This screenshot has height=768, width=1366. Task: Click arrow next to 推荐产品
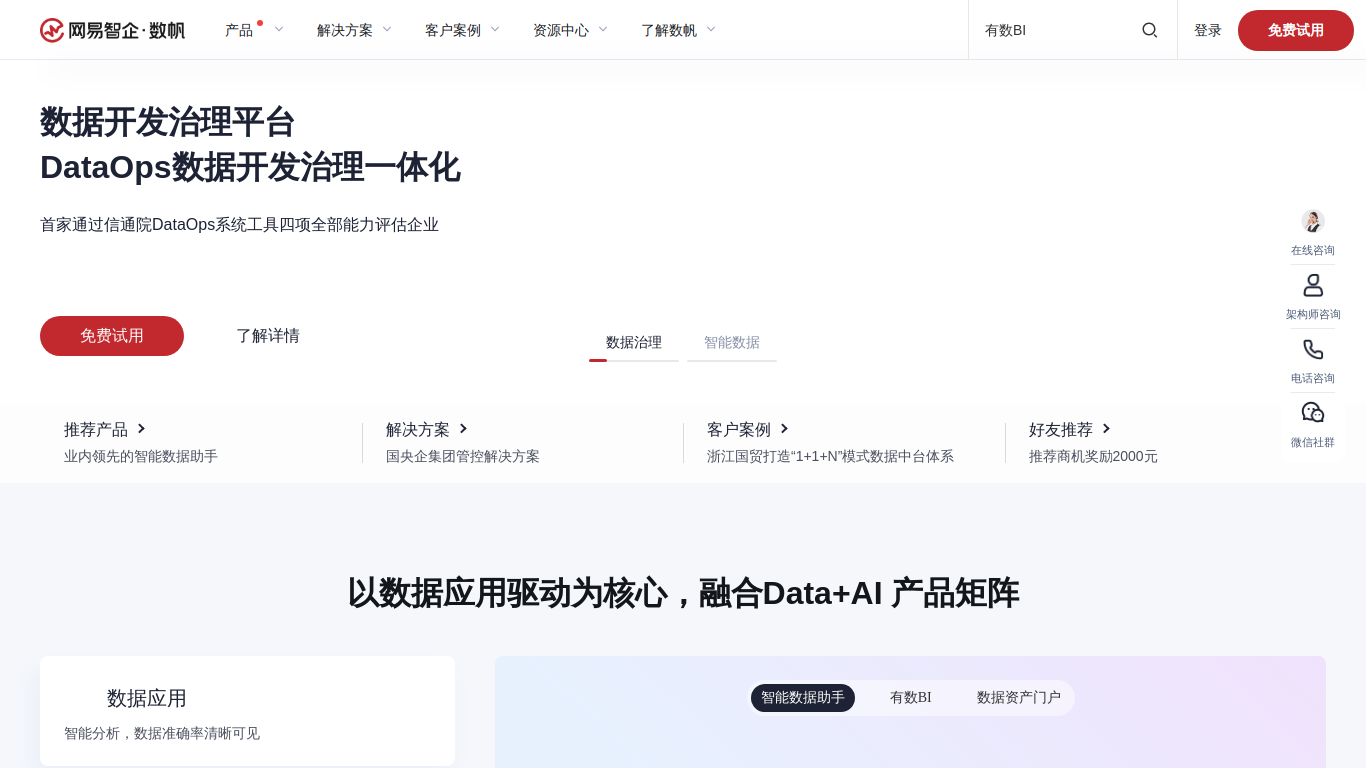(141, 428)
